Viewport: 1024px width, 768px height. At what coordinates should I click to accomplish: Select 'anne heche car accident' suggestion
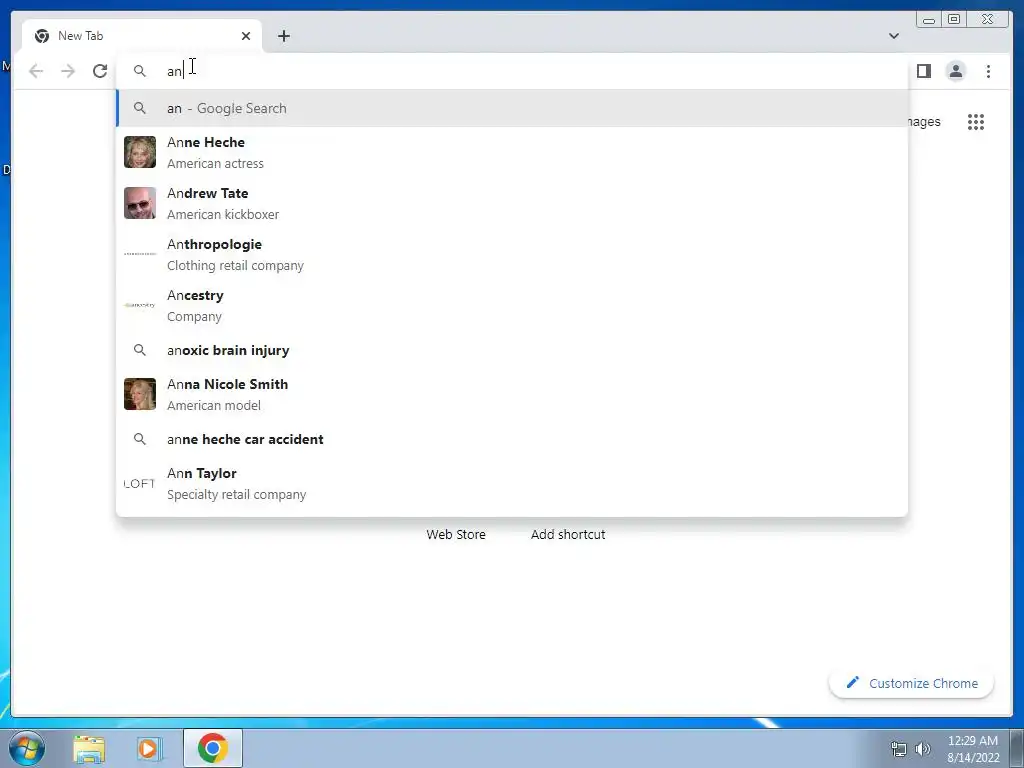click(512, 439)
